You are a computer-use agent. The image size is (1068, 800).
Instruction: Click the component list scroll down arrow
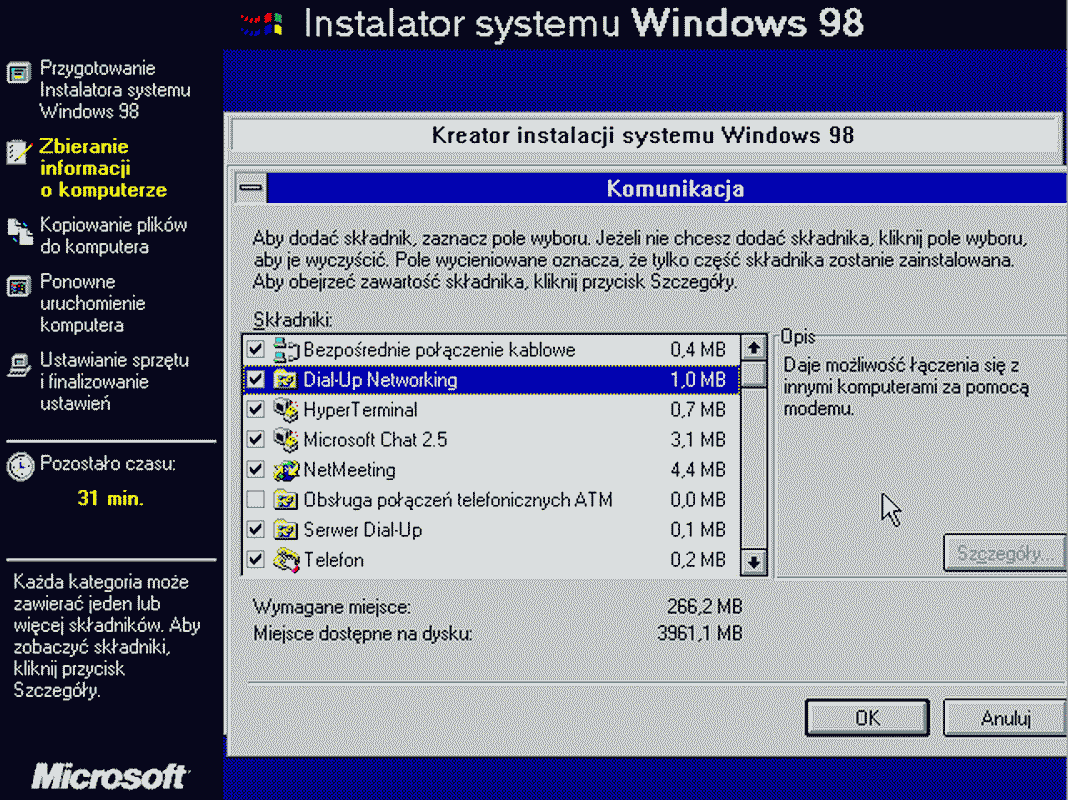pyautogui.click(x=753, y=562)
